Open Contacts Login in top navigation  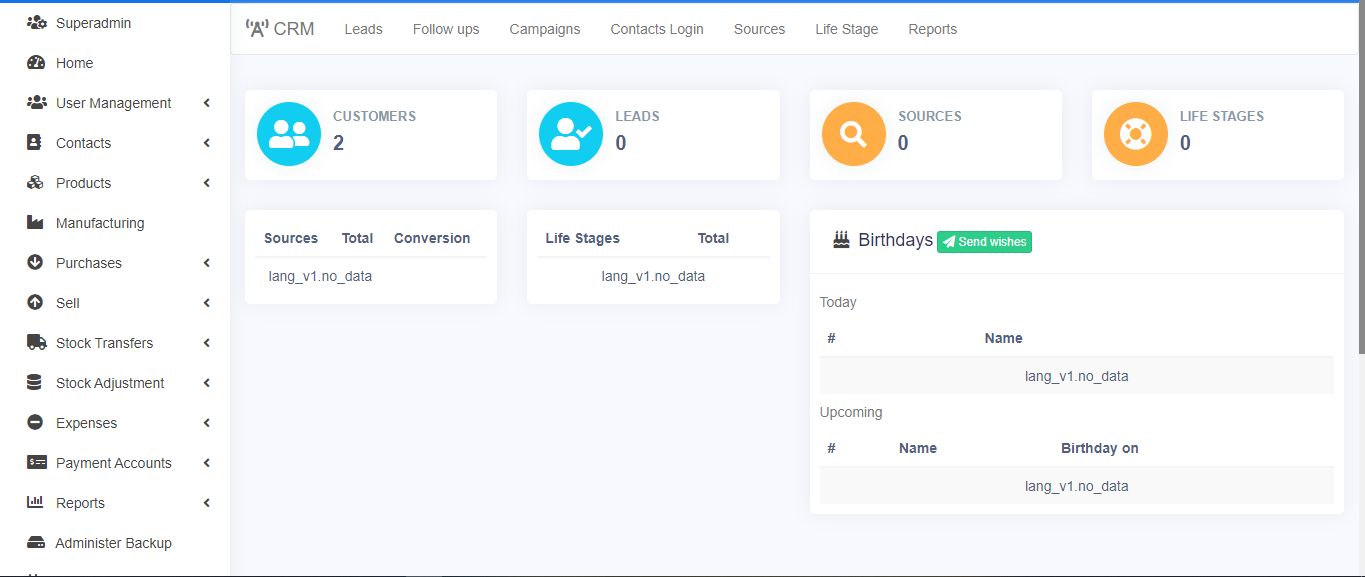coord(657,29)
